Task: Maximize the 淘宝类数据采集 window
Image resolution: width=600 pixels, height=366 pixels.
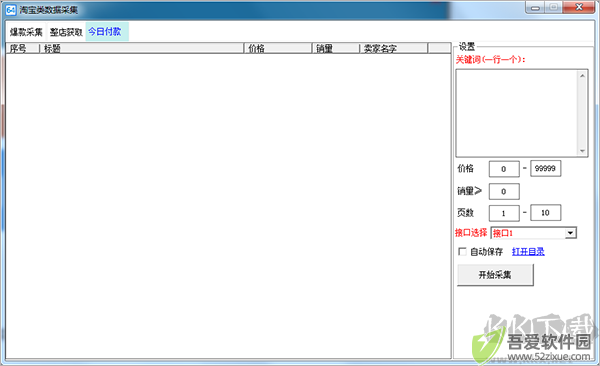Action: click(553, 7)
